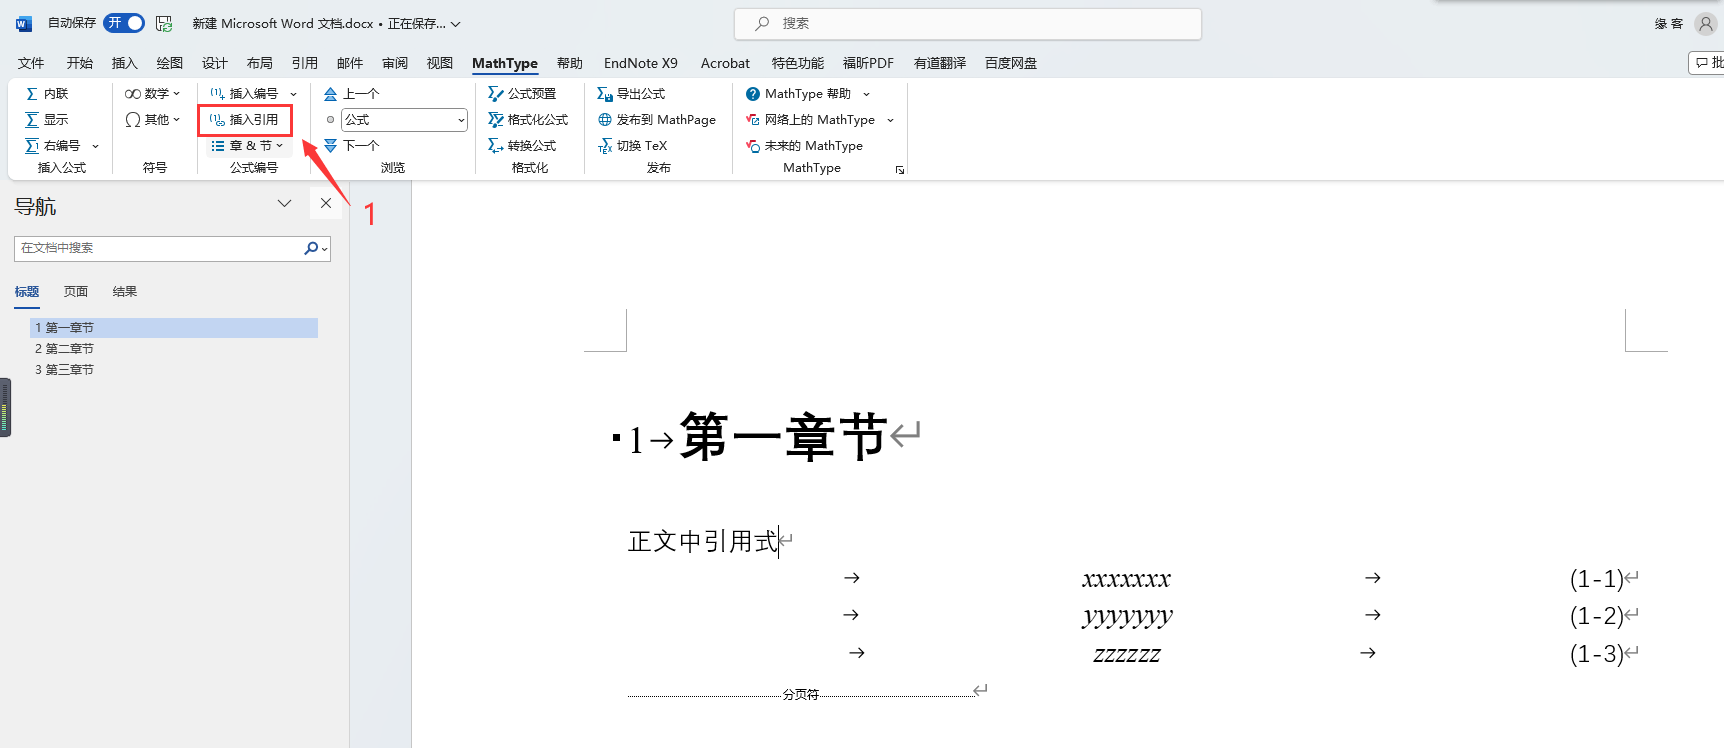Image resolution: width=1724 pixels, height=748 pixels.
Task: Click equation number (1-2) in document
Action: (x=1596, y=616)
